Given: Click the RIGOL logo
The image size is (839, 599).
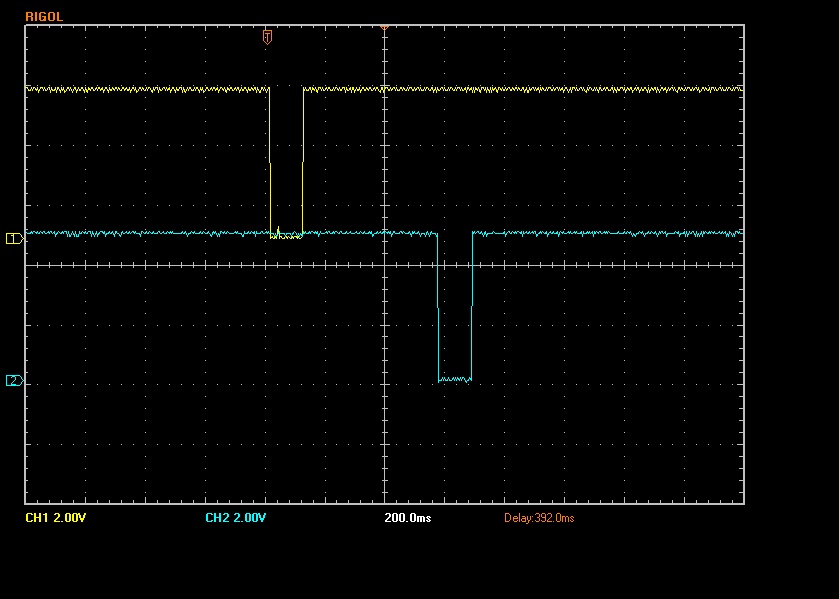Looking at the screenshot, I should pos(43,16).
